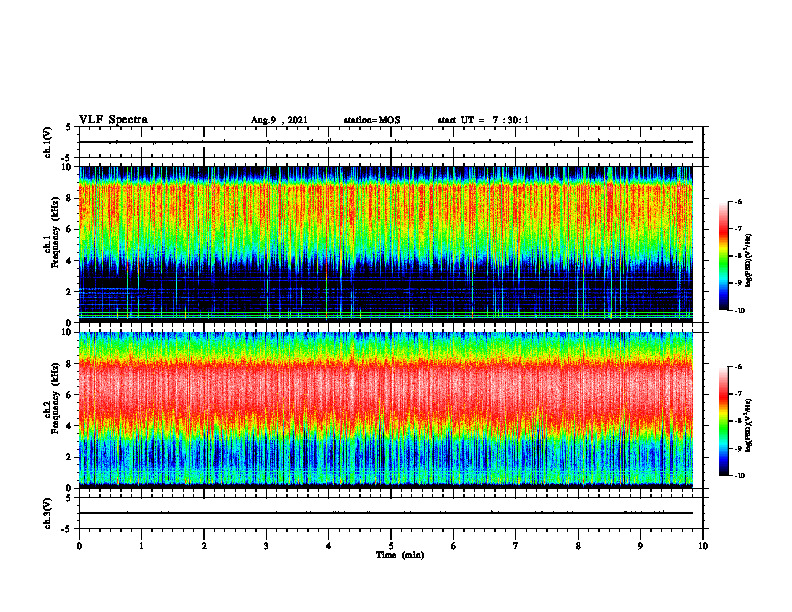This screenshot has width=792, height=612.
Task: Click time axis tick label "2"
Action: click(x=204, y=546)
